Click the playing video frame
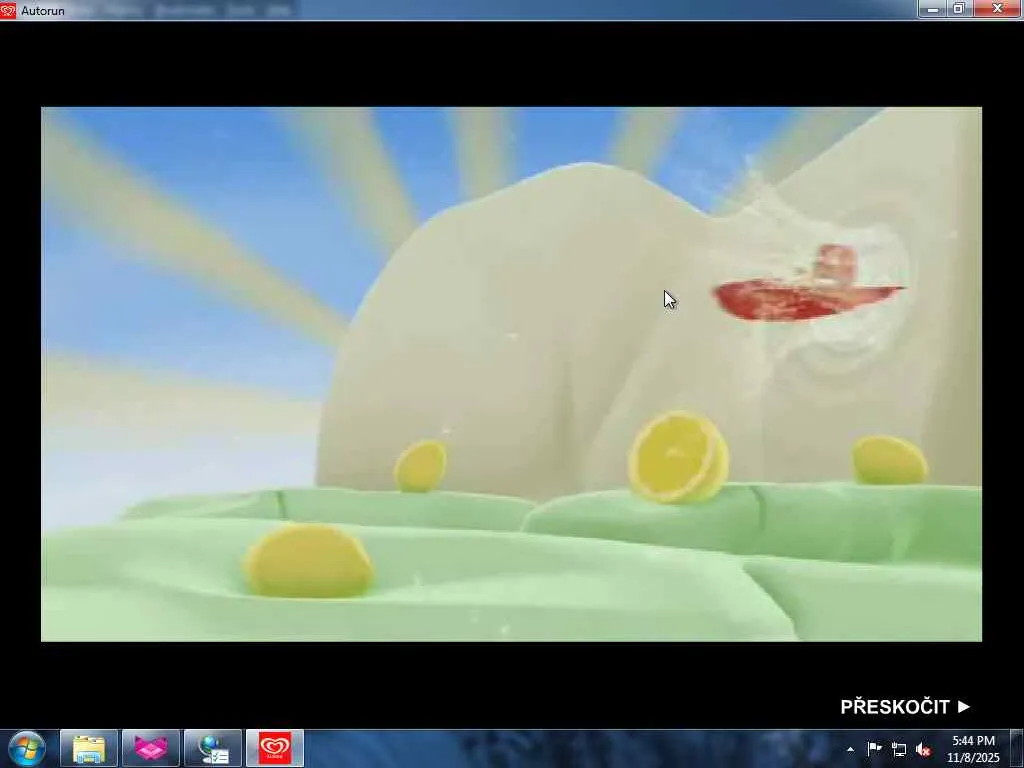Viewport: 1024px width, 768px height. [511, 374]
